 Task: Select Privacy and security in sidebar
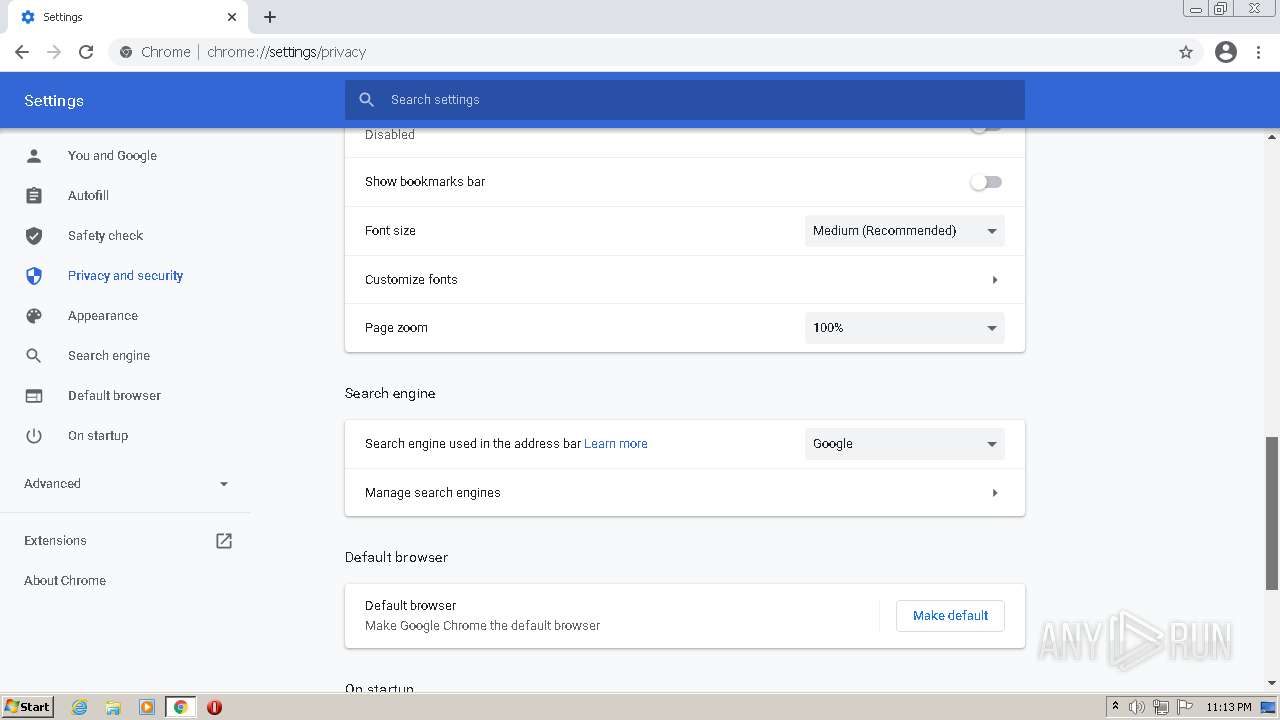click(125, 275)
